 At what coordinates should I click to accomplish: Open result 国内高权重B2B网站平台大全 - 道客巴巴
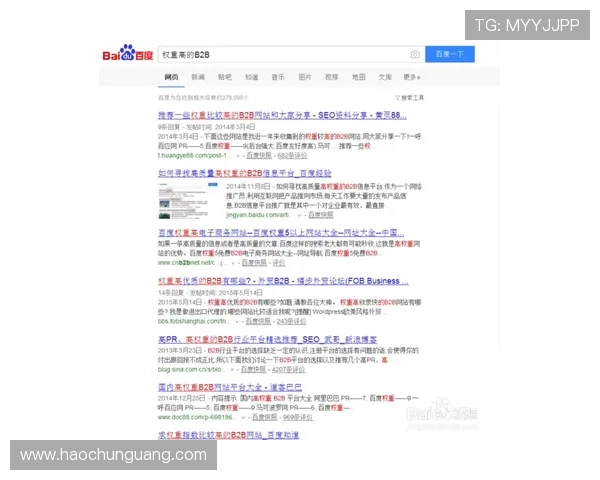(230, 387)
